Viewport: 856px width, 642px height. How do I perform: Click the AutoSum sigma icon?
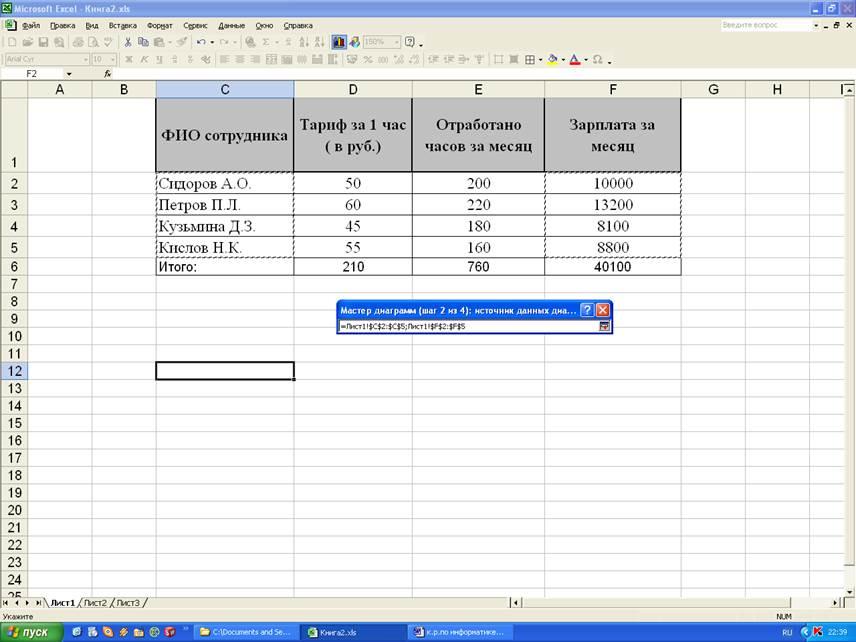[265, 42]
